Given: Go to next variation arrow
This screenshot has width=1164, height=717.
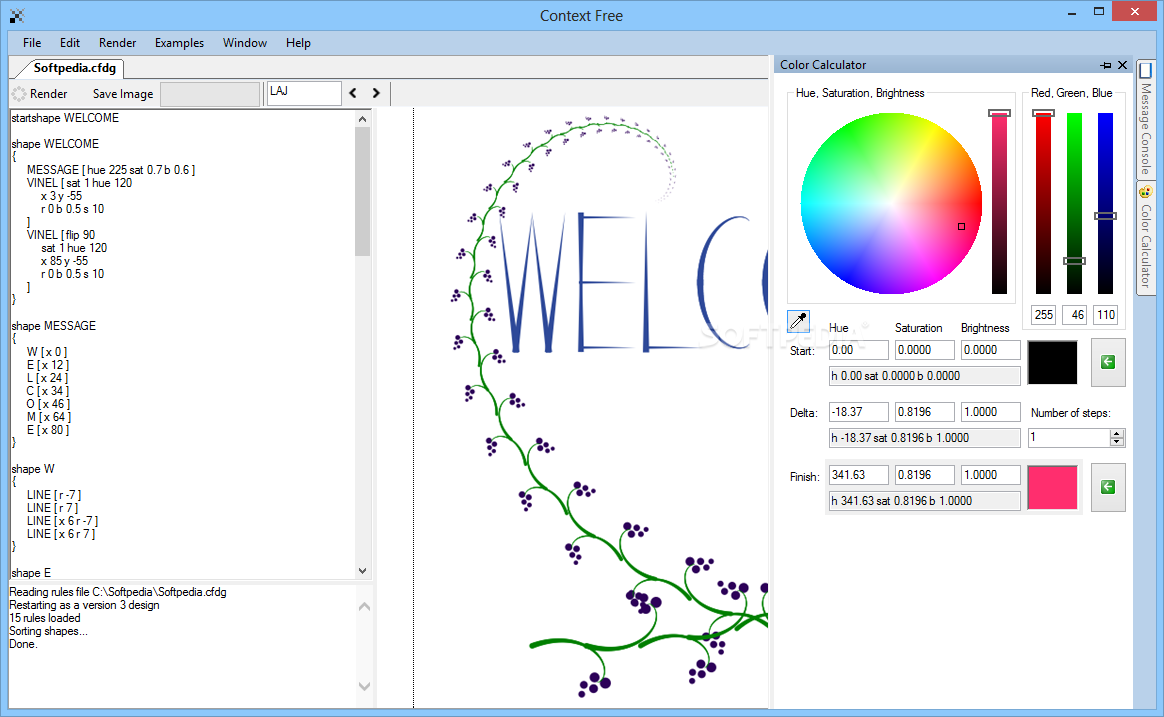Looking at the screenshot, I should click(x=376, y=94).
